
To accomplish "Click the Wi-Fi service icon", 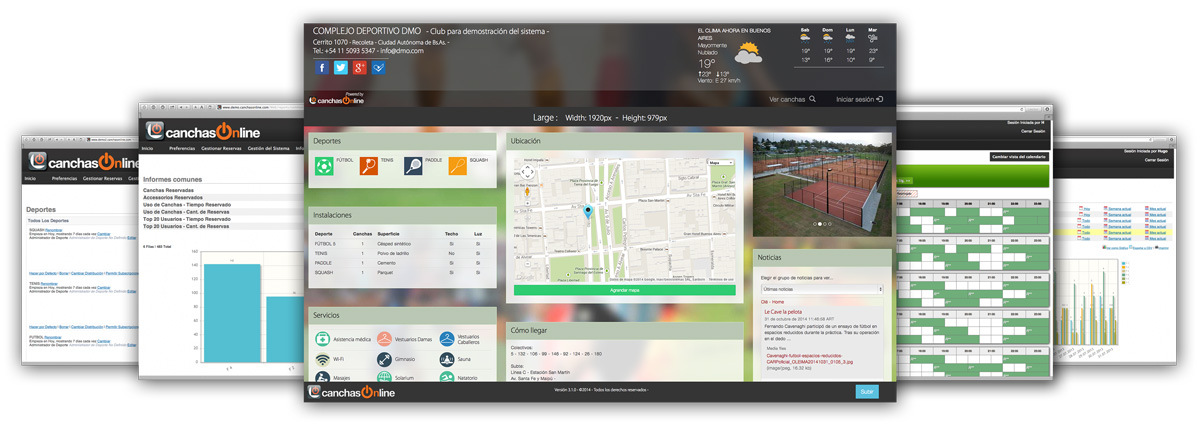I will pos(322,359).
